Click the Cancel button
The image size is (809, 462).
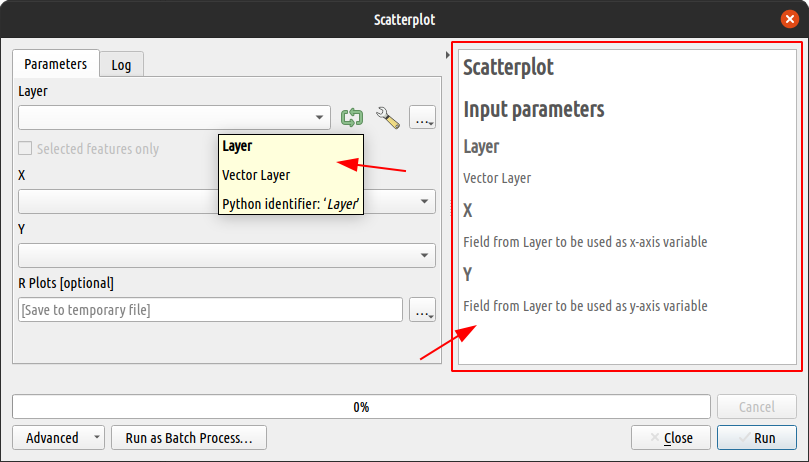(756, 407)
